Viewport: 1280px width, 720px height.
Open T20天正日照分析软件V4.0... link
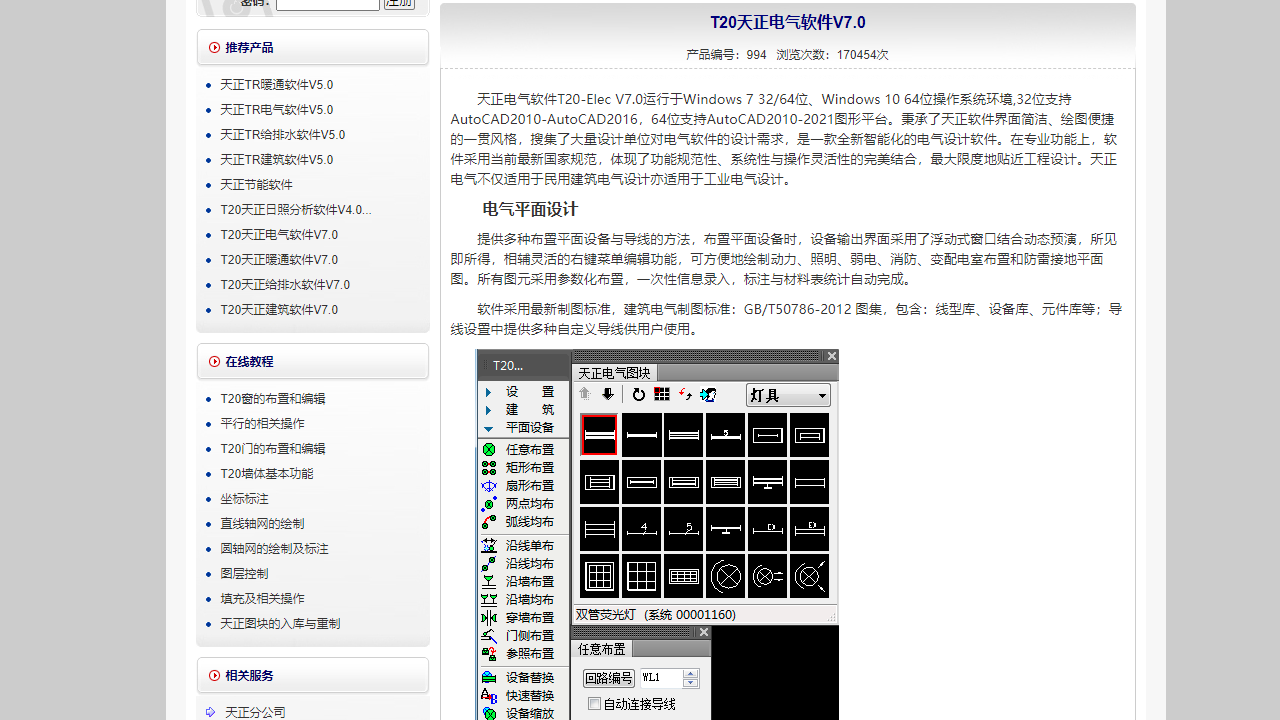[296, 210]
